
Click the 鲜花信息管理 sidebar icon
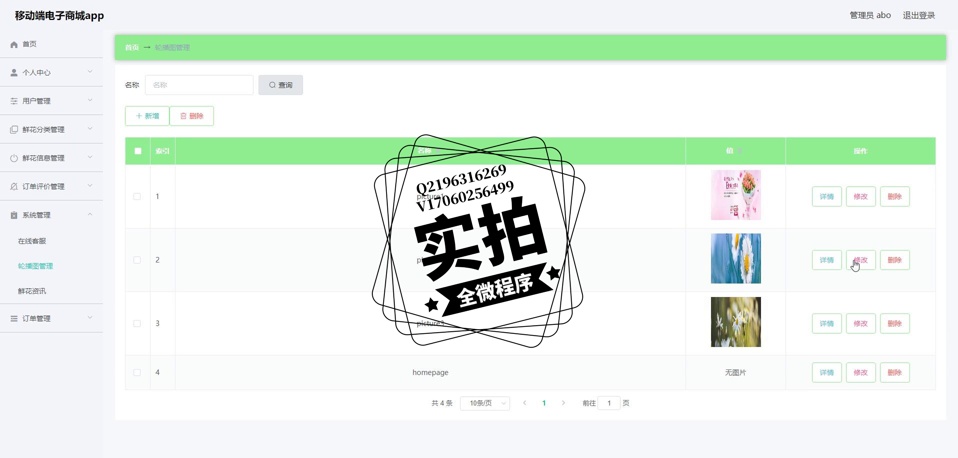coord(14,158)
